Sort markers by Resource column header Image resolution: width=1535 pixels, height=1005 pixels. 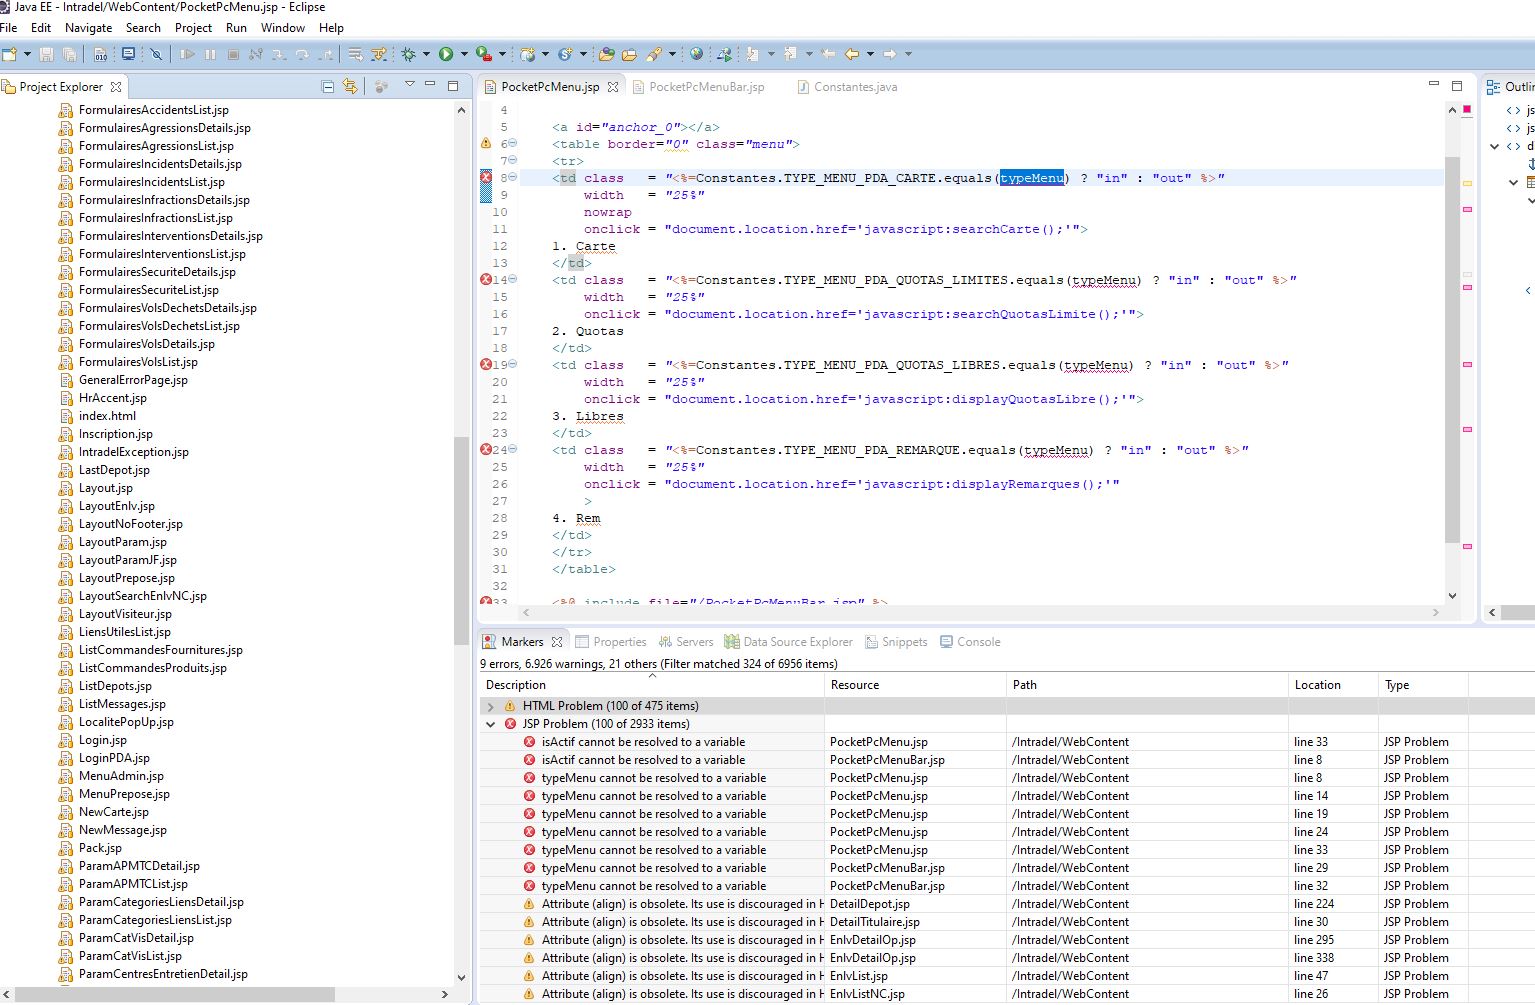pos(854,685)
